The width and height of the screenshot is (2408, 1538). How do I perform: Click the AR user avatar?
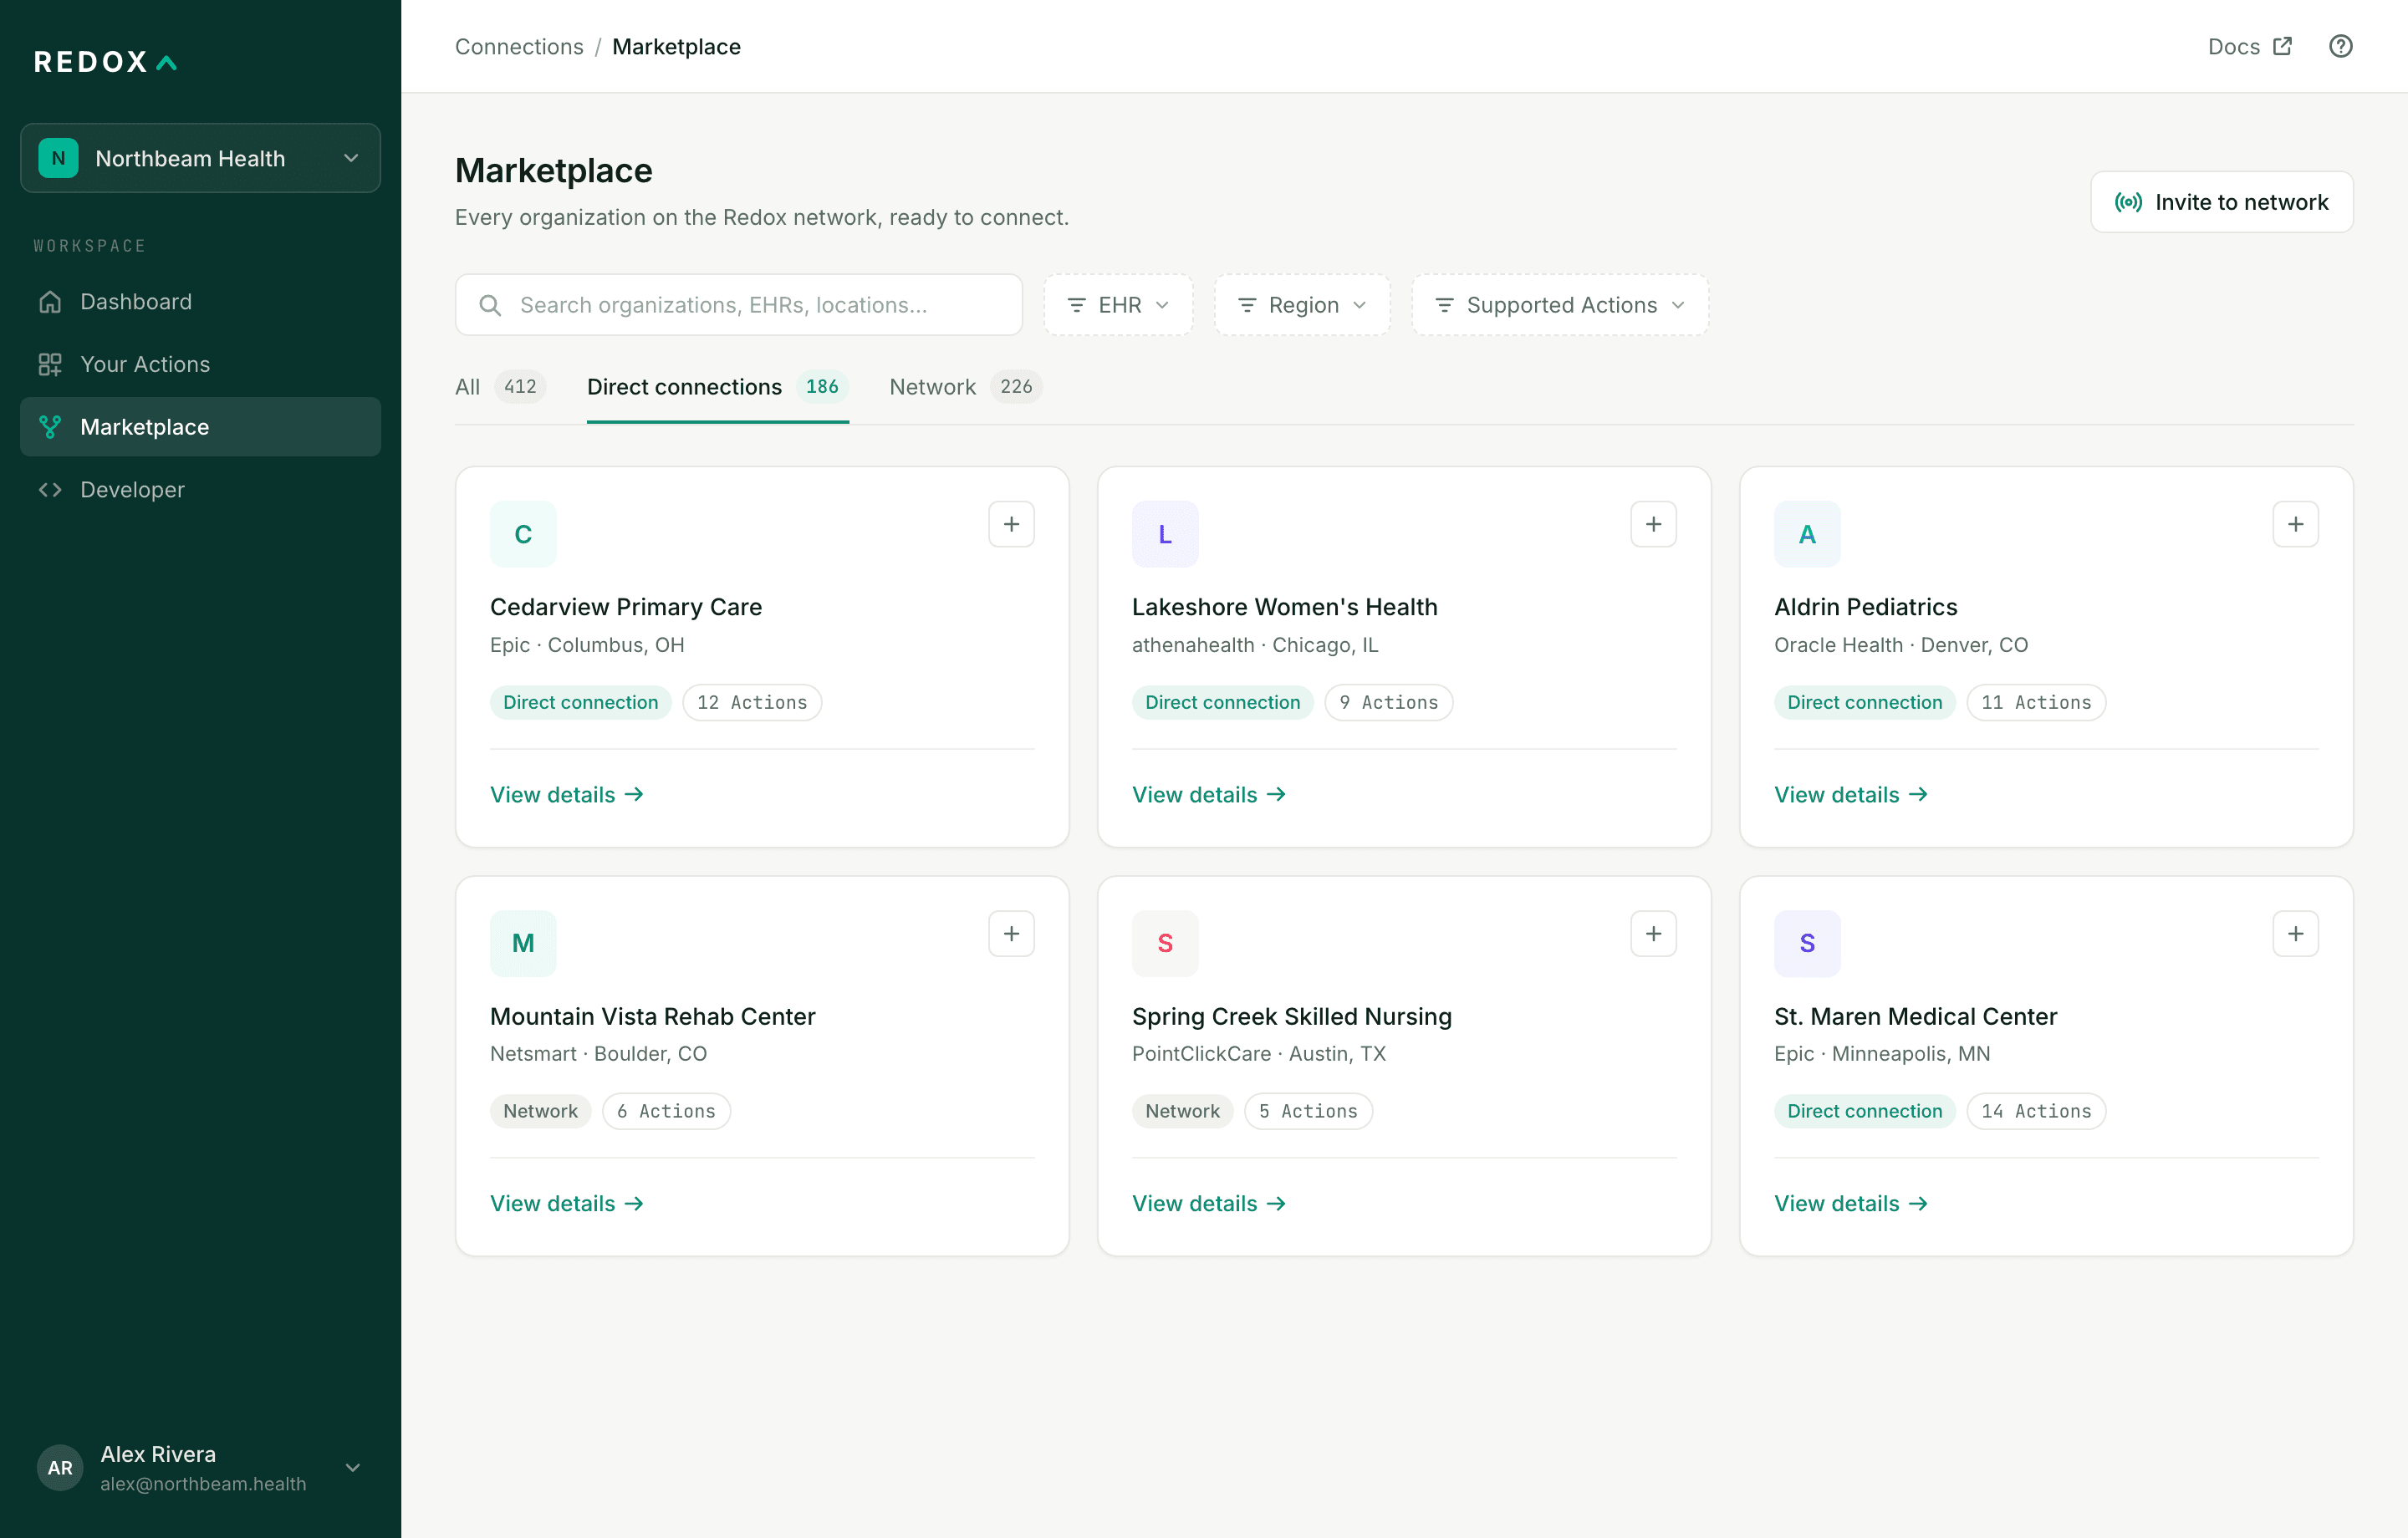[60, 1467]
